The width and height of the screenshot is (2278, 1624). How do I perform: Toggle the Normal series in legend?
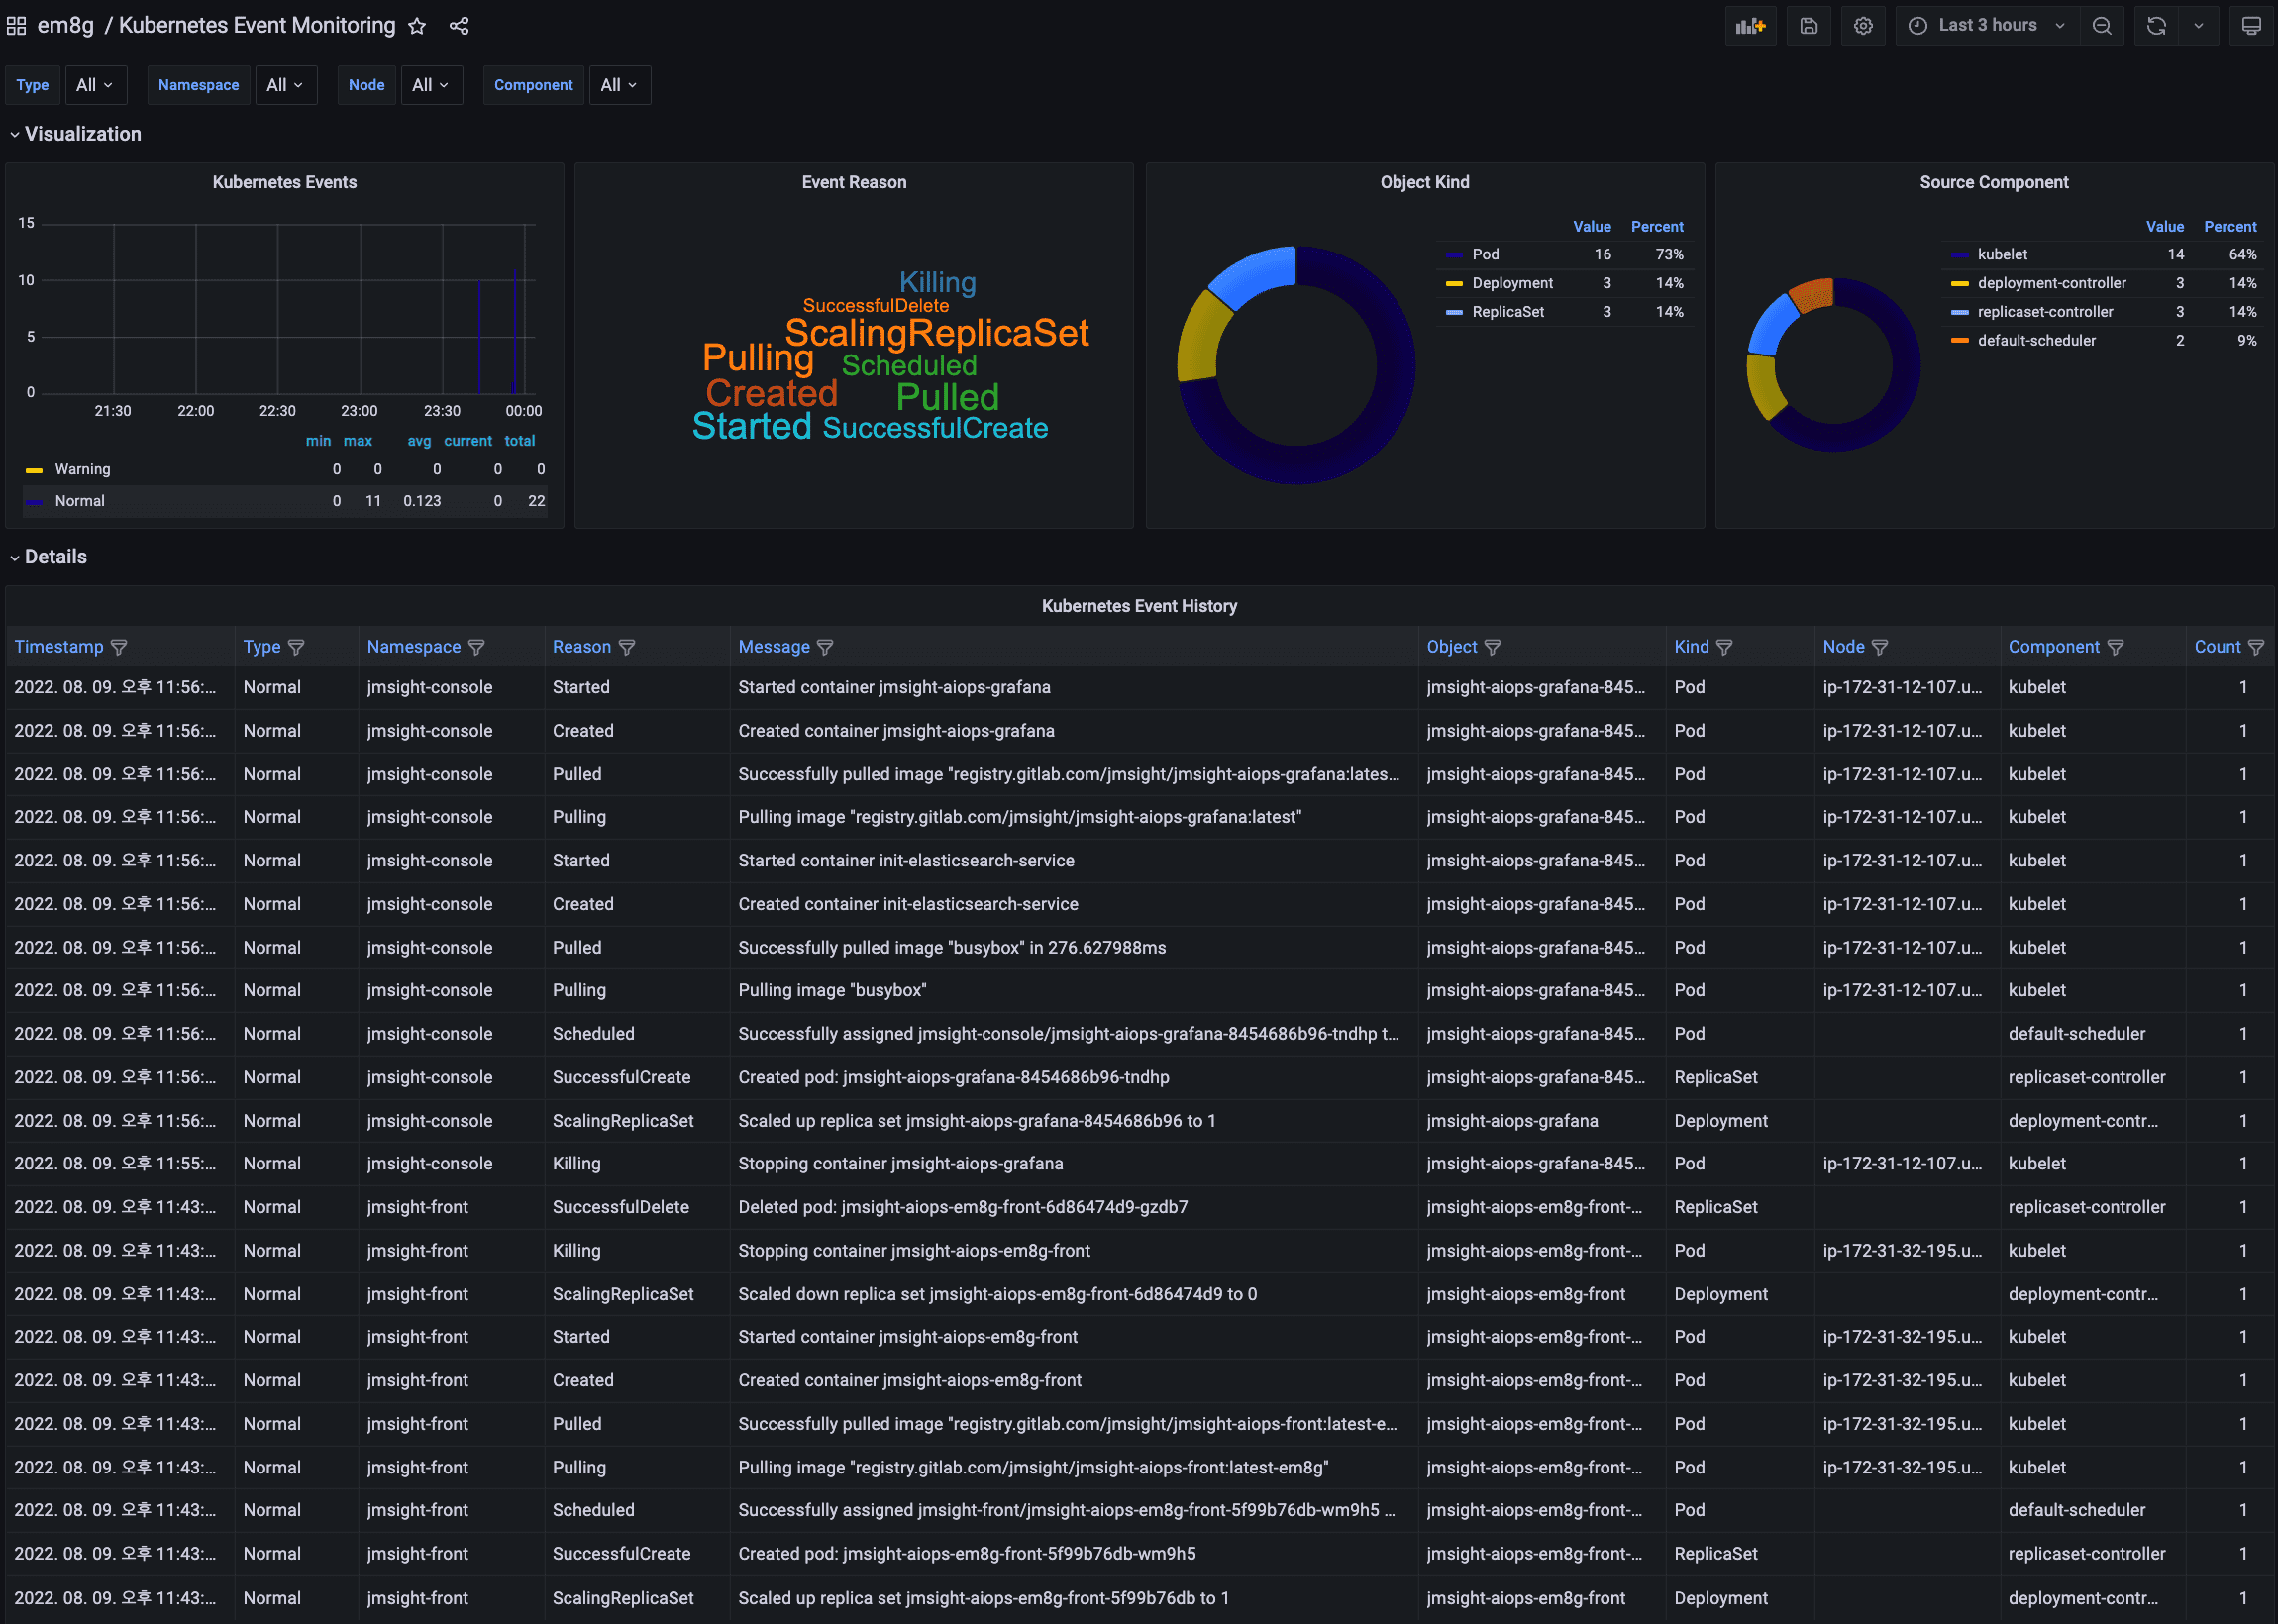[79, 501]
